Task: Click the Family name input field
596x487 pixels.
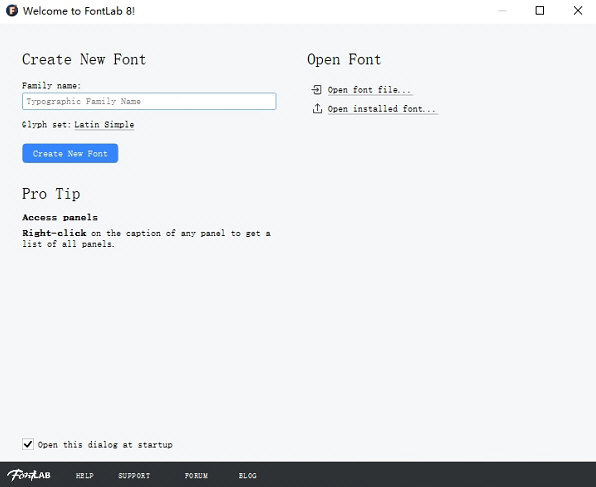Action: pos(149,101)
